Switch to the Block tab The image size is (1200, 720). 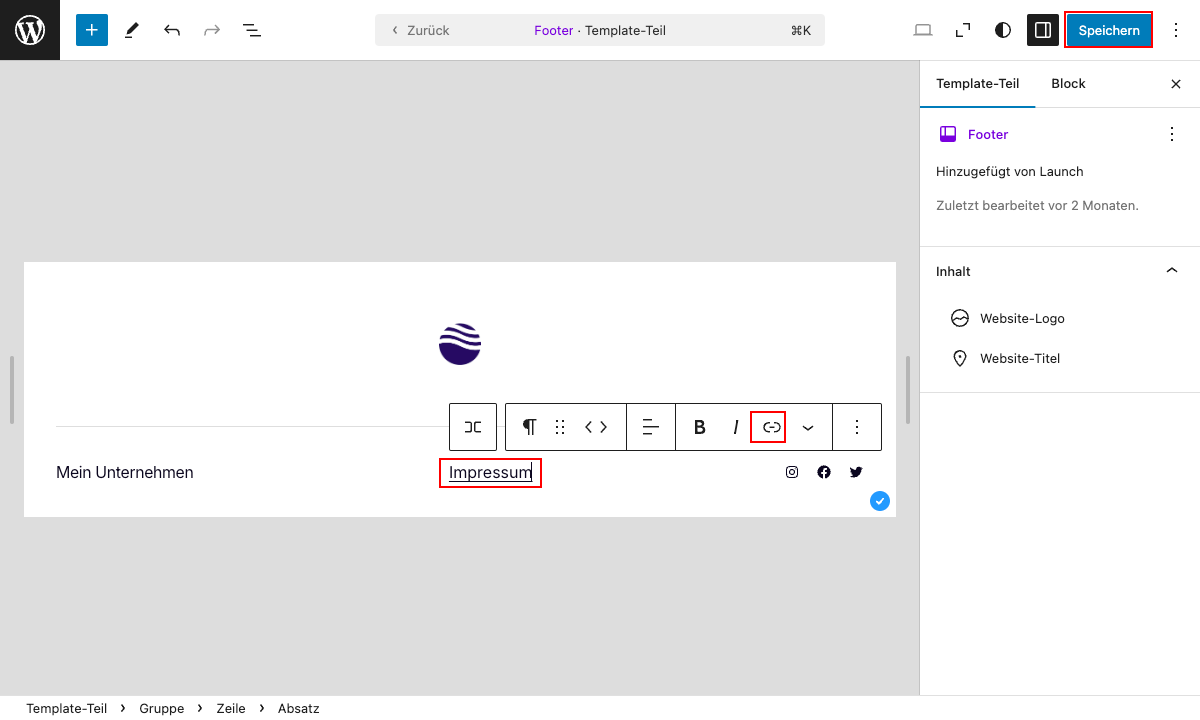(1068, 84)
